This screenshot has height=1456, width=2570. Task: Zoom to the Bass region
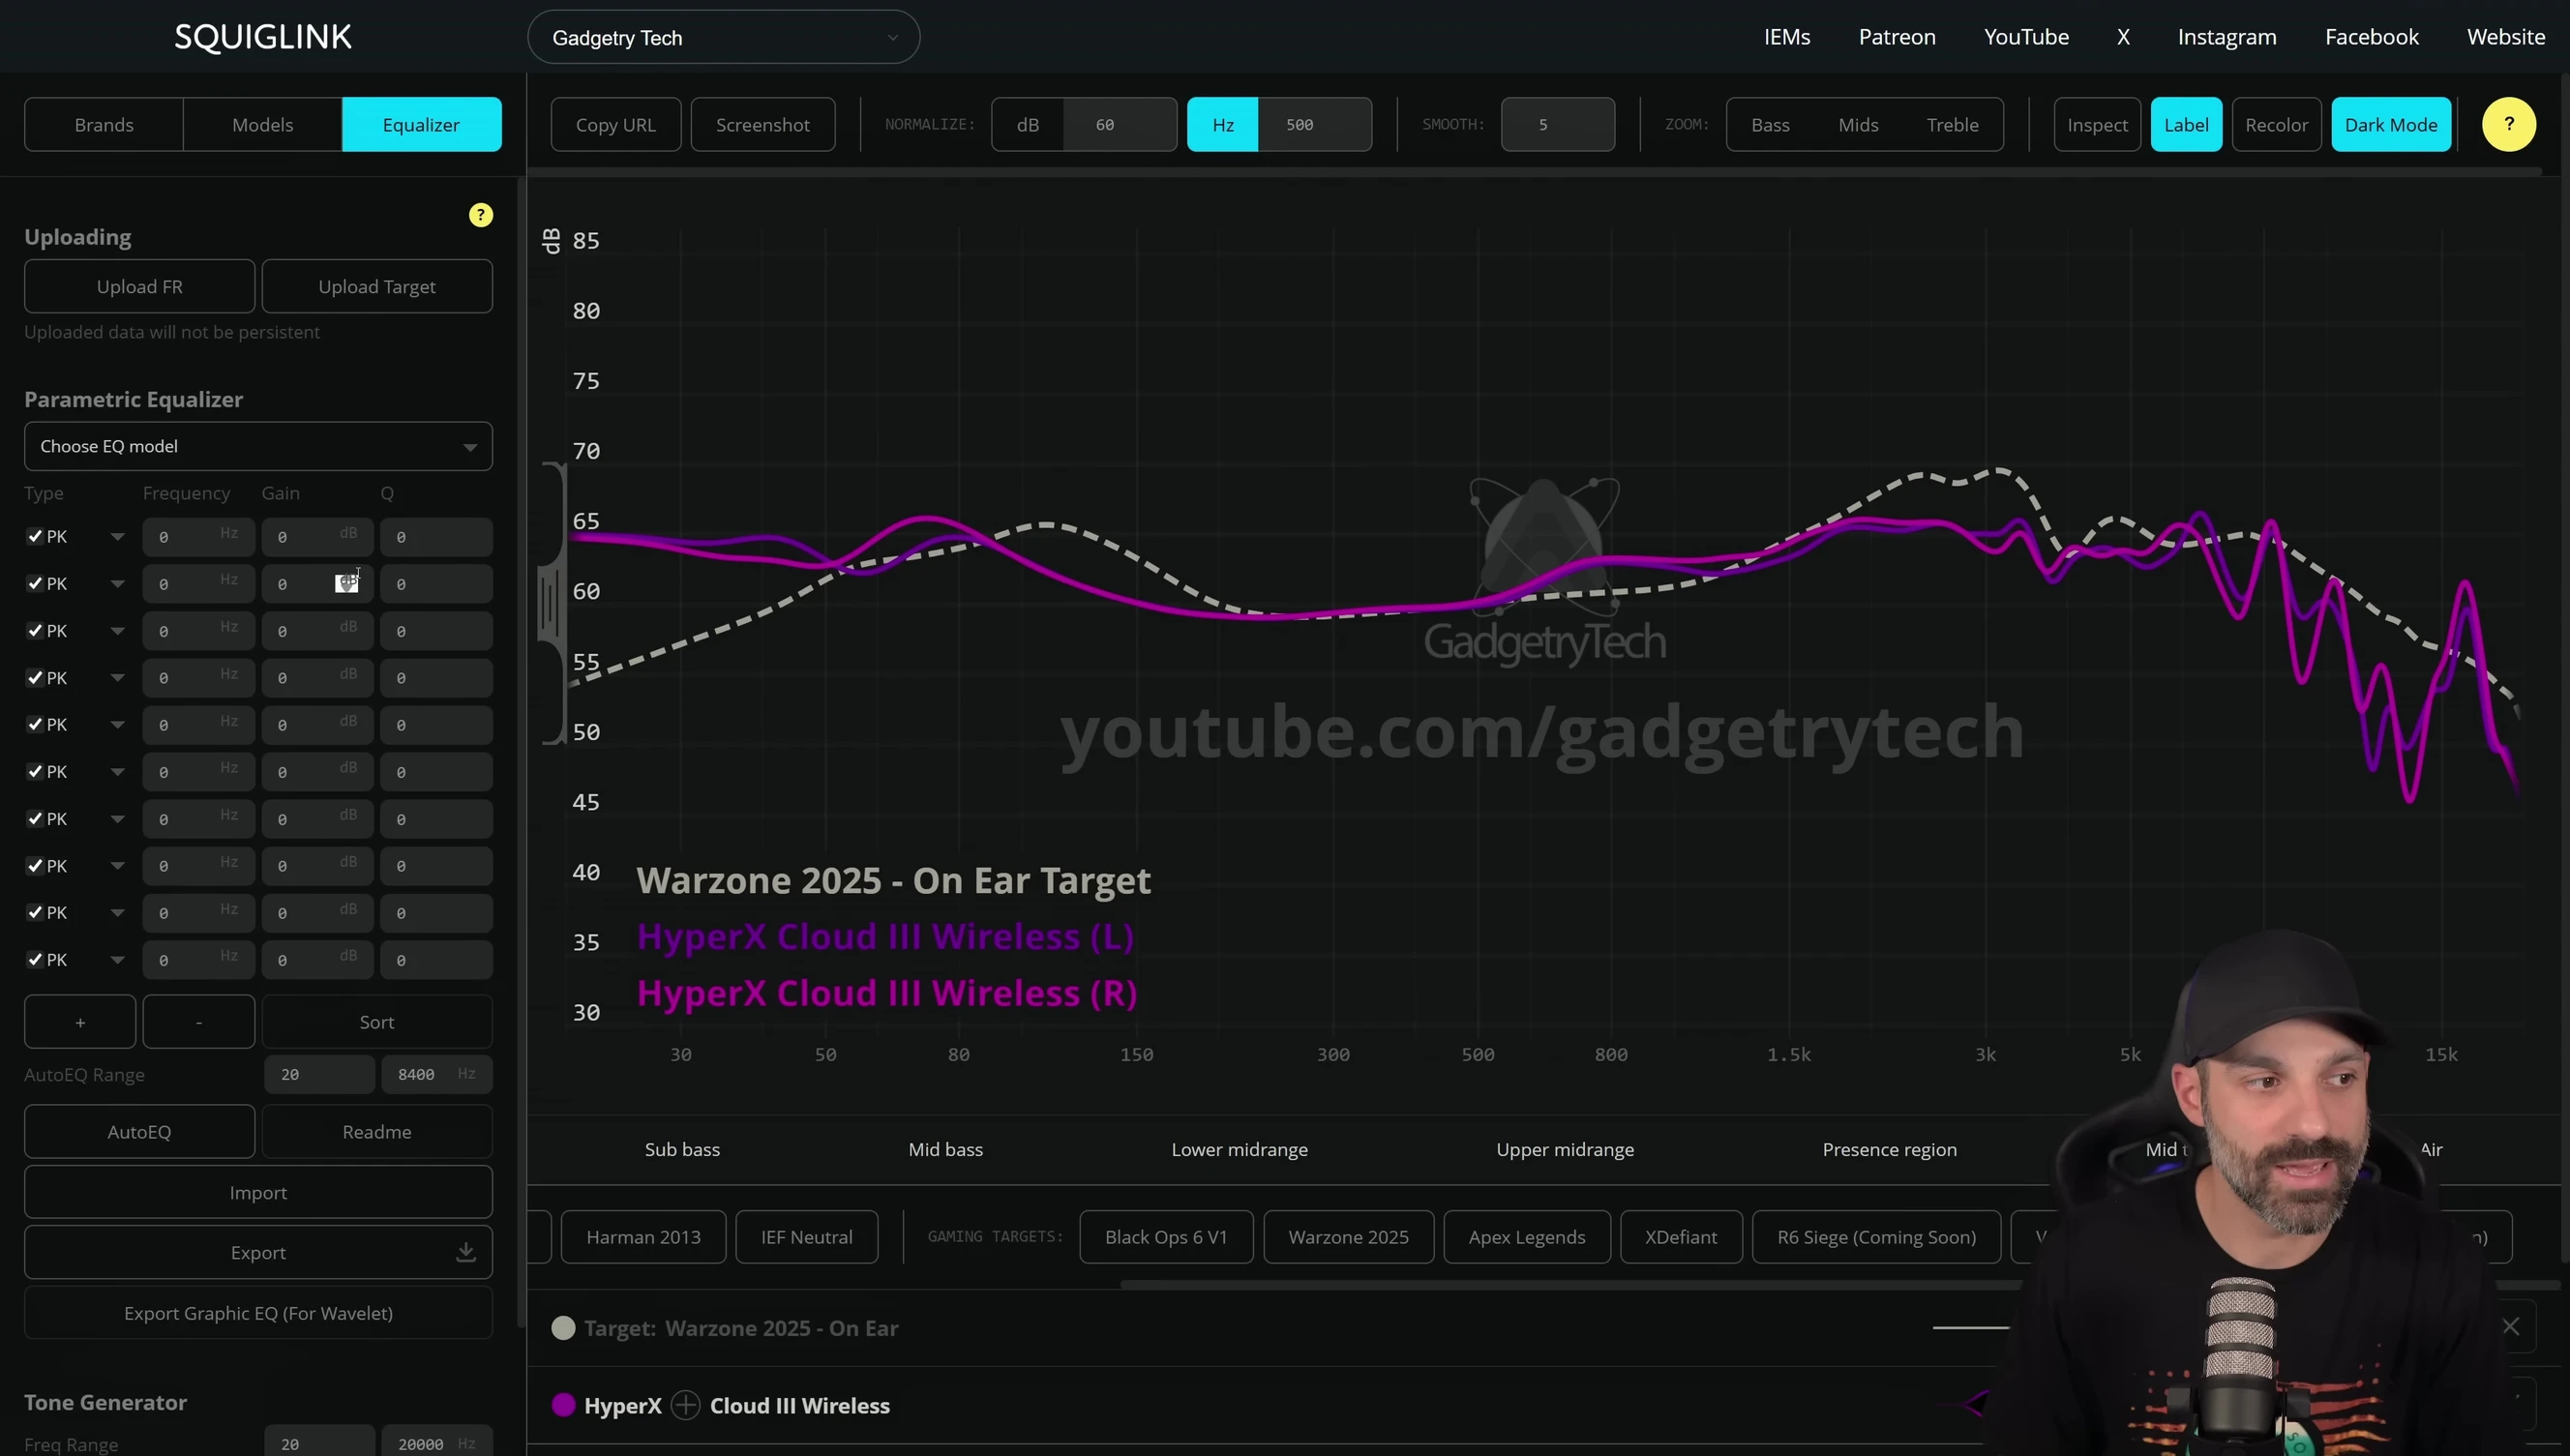(1770, 124)
